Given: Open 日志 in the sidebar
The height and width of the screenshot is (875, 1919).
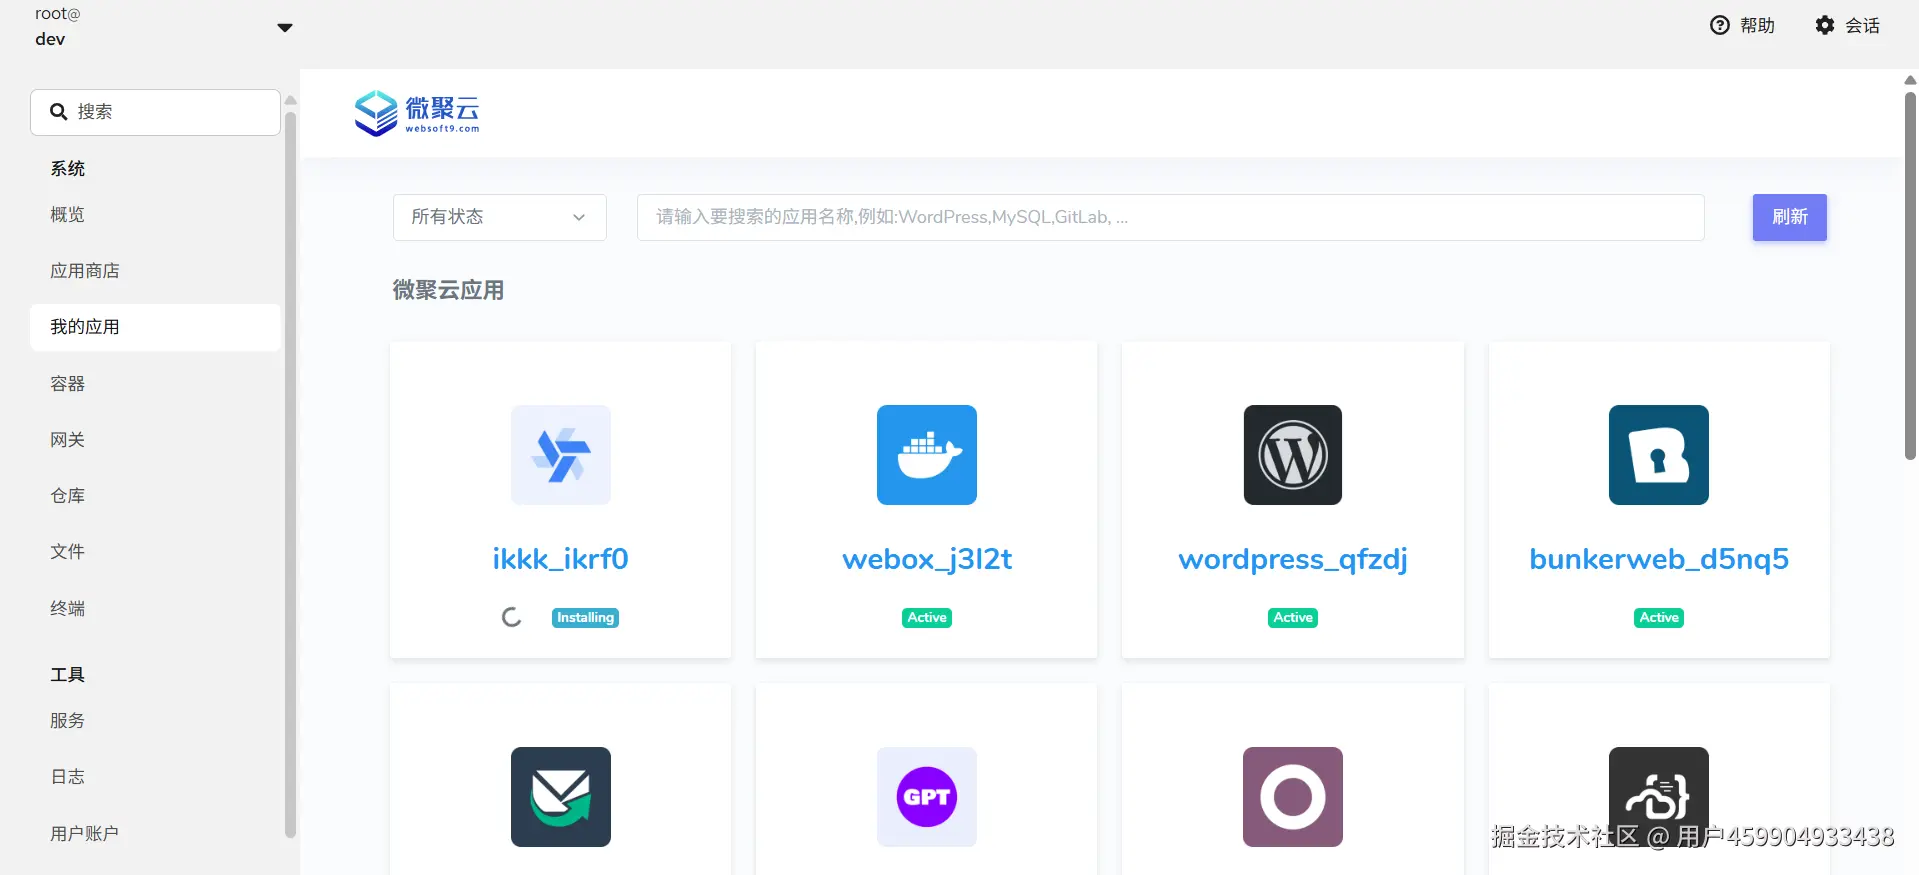Looking at the screenshot, I should [x=155, y=777].
